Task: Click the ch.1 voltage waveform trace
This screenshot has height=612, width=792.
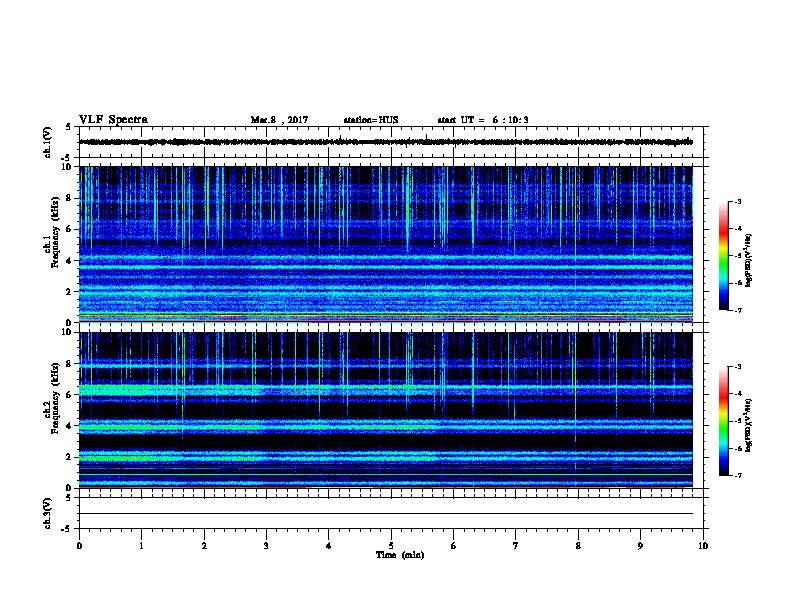Action: pos(386,142)
